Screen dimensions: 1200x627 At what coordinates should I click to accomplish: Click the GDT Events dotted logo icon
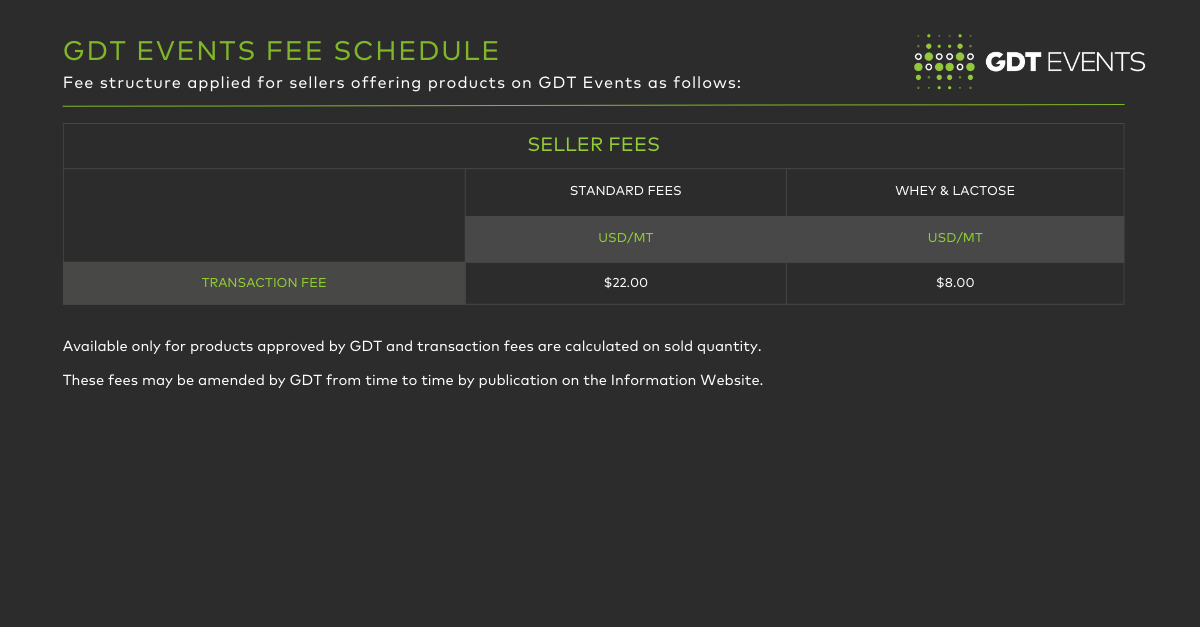click(944, 62)
